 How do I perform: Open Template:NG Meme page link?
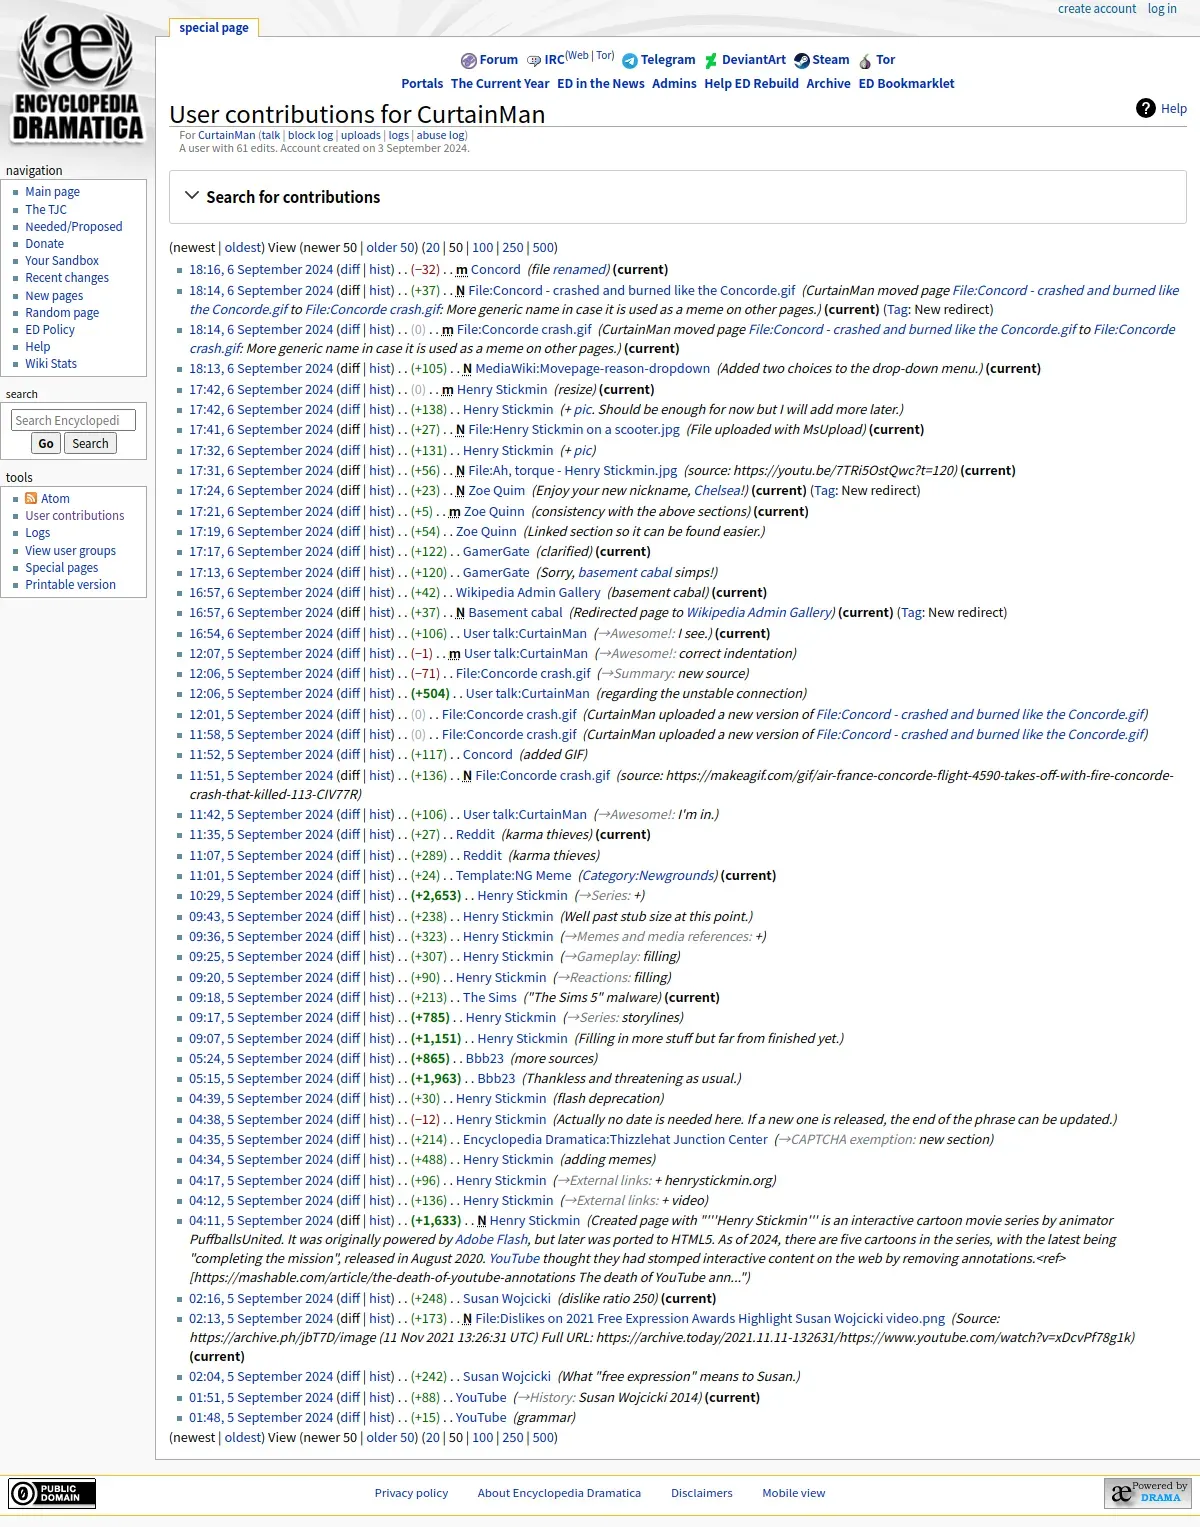(514, 876)
